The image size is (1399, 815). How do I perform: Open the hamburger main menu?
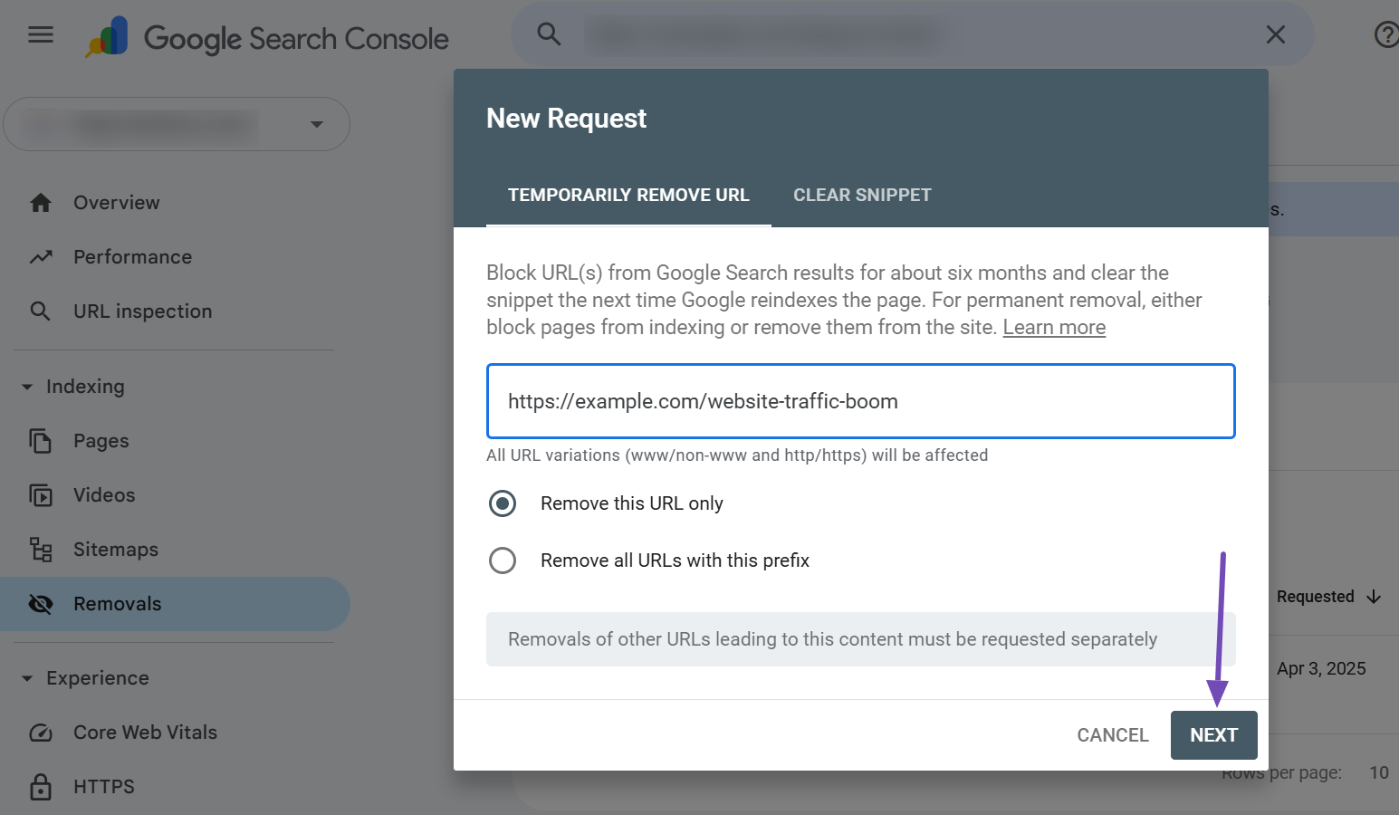click(x=41, y=36)
